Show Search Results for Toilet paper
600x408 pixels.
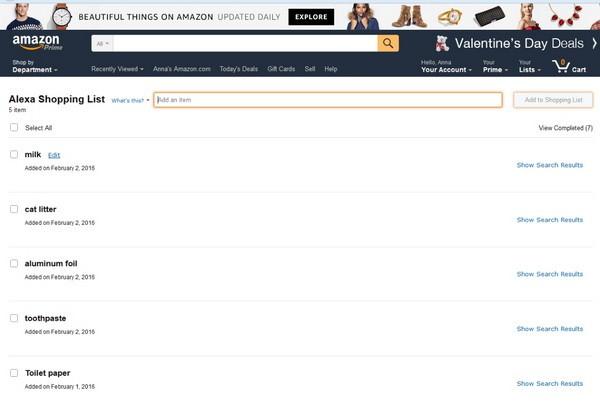[x=550, y=384]
